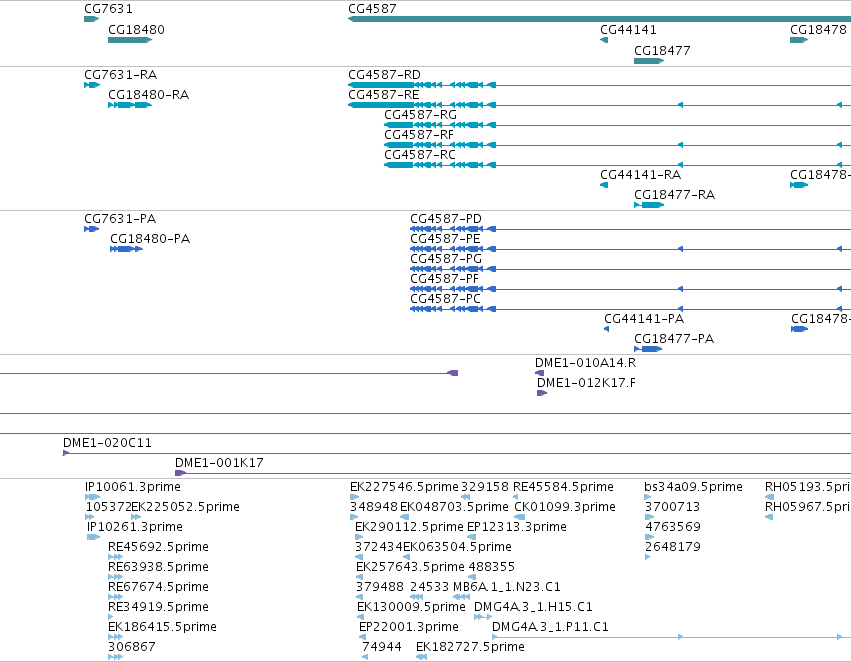Click the CG44141 gene label
This screenshot has height=662, width=851.
pyautogui.click(x=628, y=29)
